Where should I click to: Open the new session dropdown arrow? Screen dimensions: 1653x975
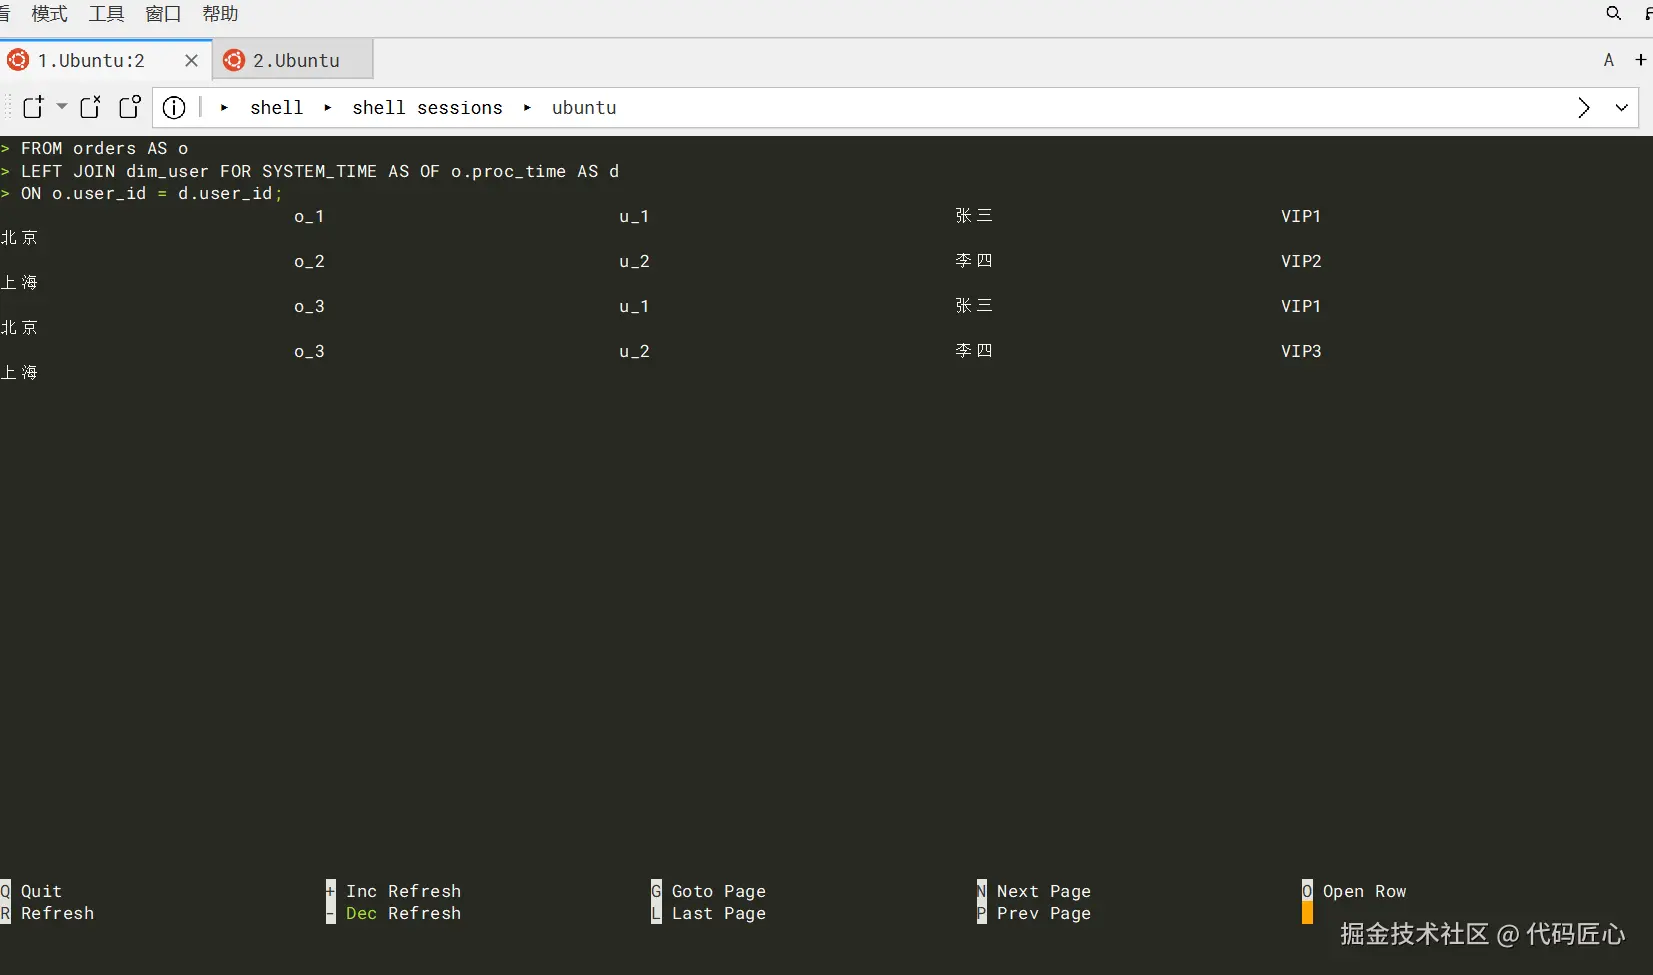(x=62, y=106)
